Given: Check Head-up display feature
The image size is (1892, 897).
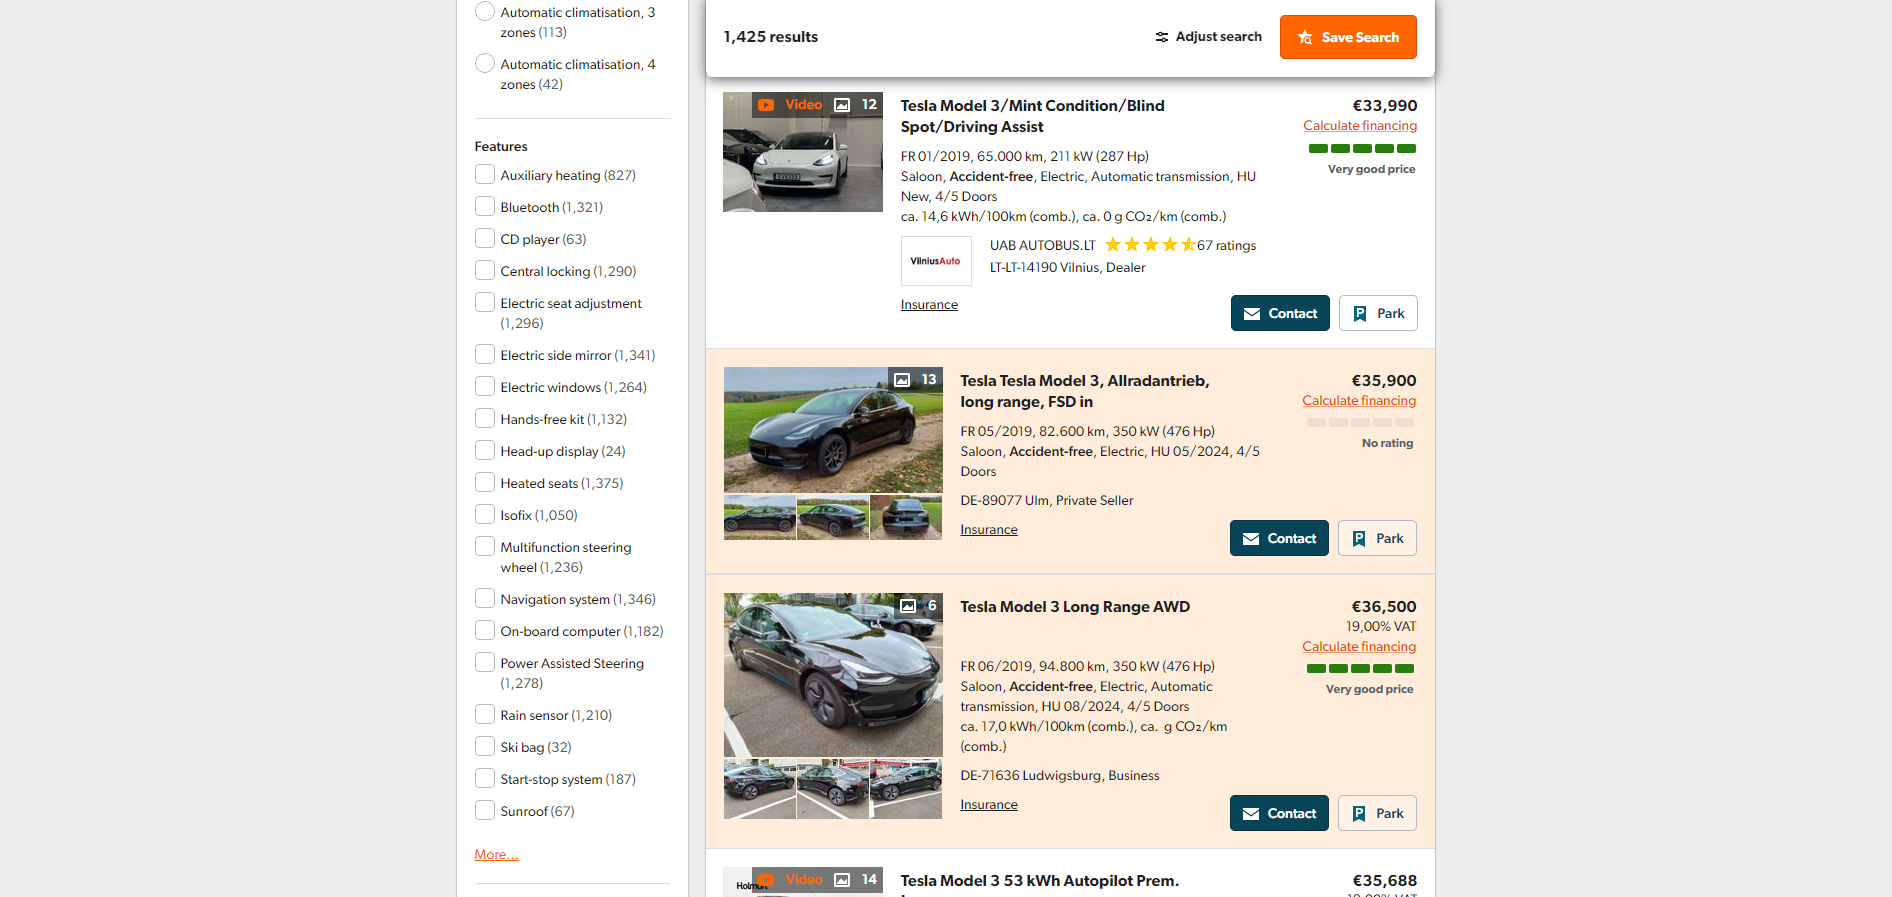Looking at the screenshot, I should click(x=485, y=451).
